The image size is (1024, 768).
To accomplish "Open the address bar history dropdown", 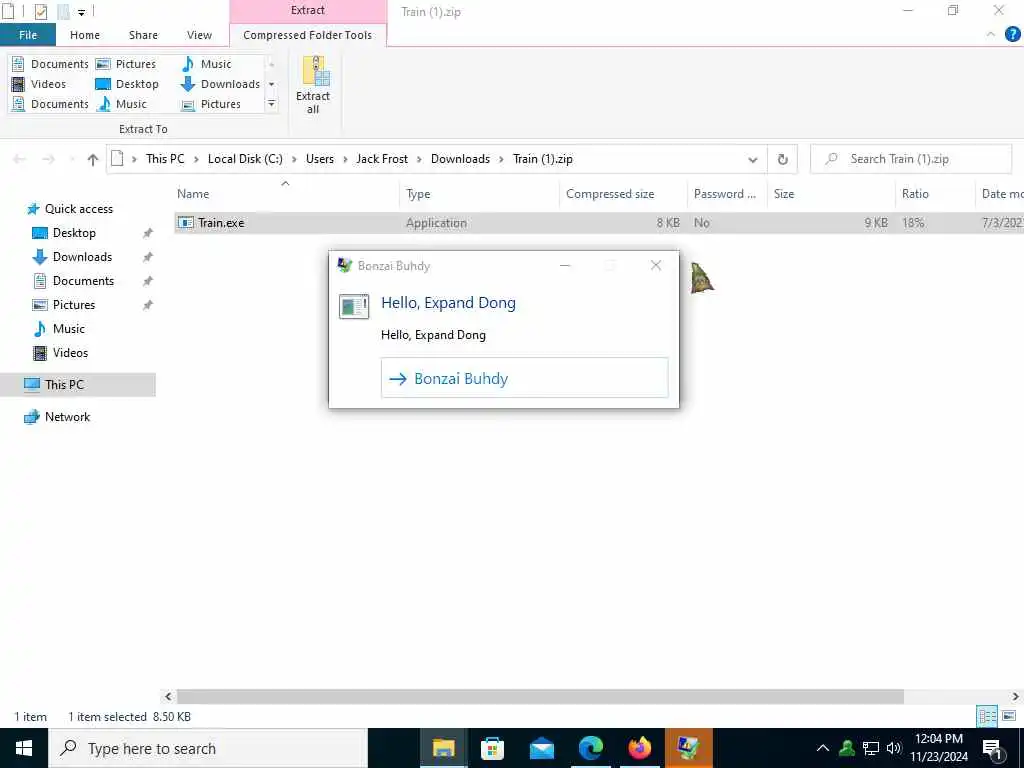I will pos(752,159).
